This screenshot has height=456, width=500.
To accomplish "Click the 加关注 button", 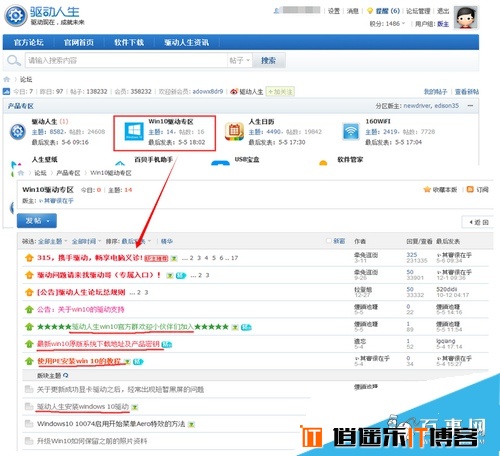I will (280, 91).
